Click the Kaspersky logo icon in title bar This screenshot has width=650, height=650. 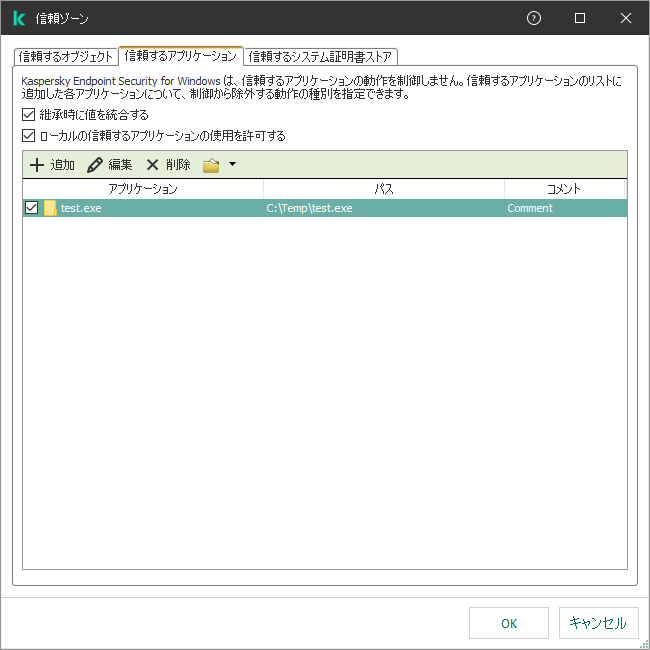[19, 18]
